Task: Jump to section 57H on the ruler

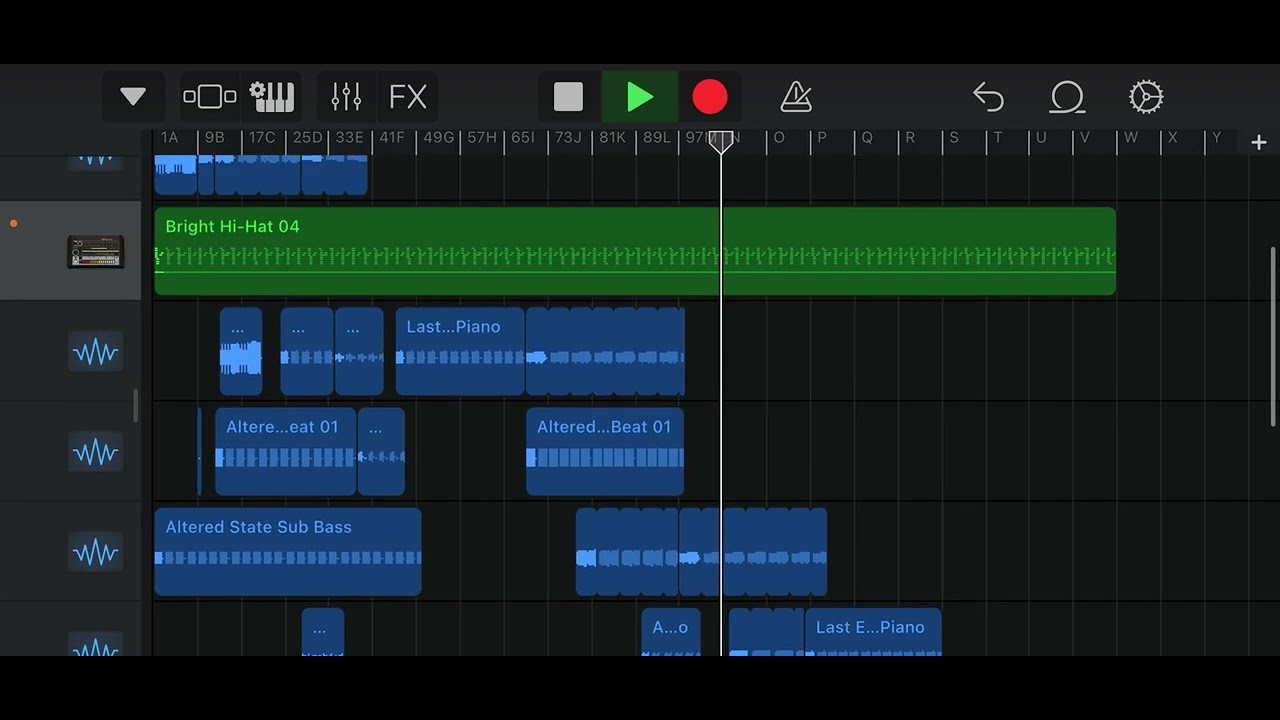Action: coord(483,138)
